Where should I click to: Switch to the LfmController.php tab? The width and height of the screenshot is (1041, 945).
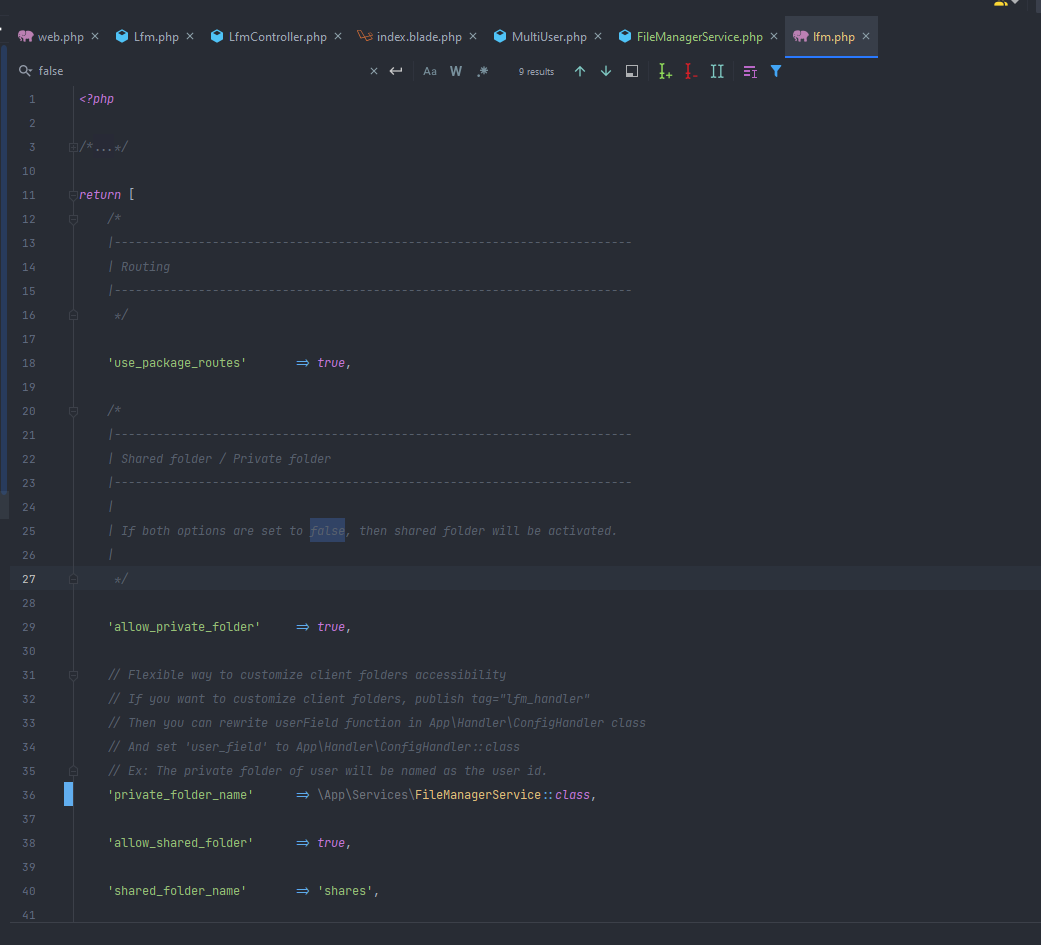pyautogui.click(x=273, y=35)
